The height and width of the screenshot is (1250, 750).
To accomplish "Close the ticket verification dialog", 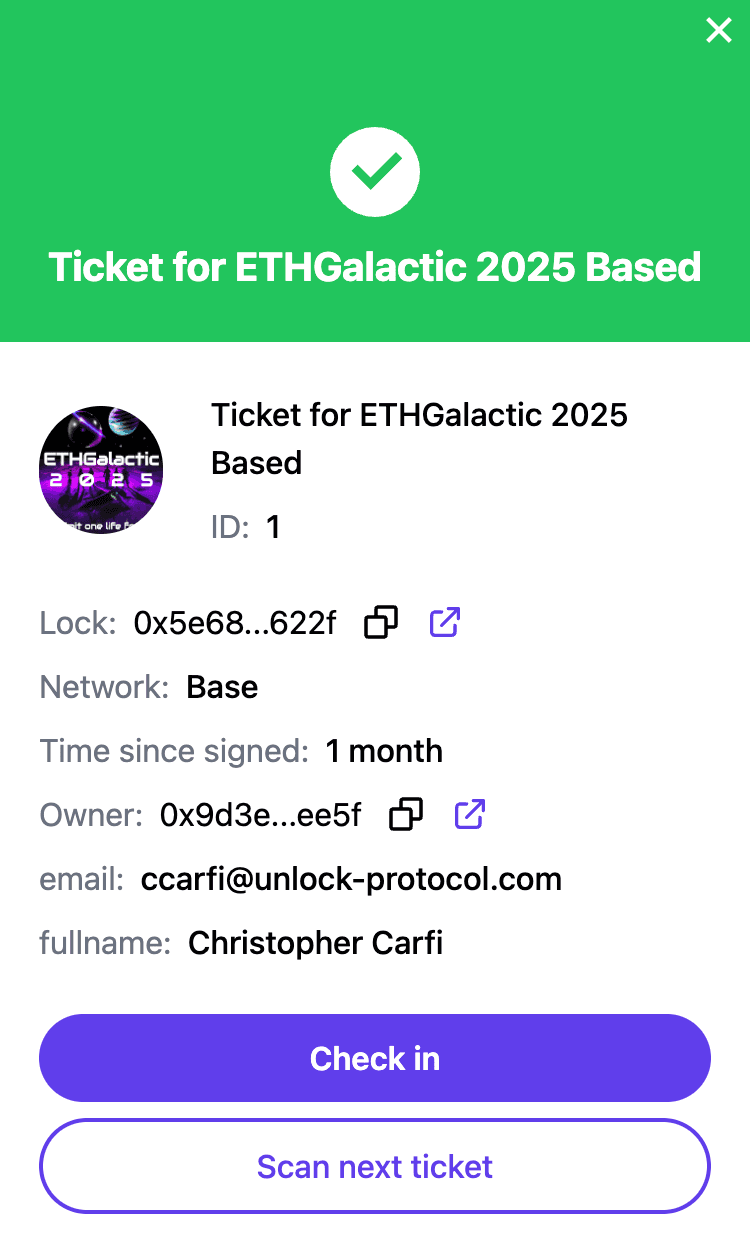I will (x=719, y=31).
